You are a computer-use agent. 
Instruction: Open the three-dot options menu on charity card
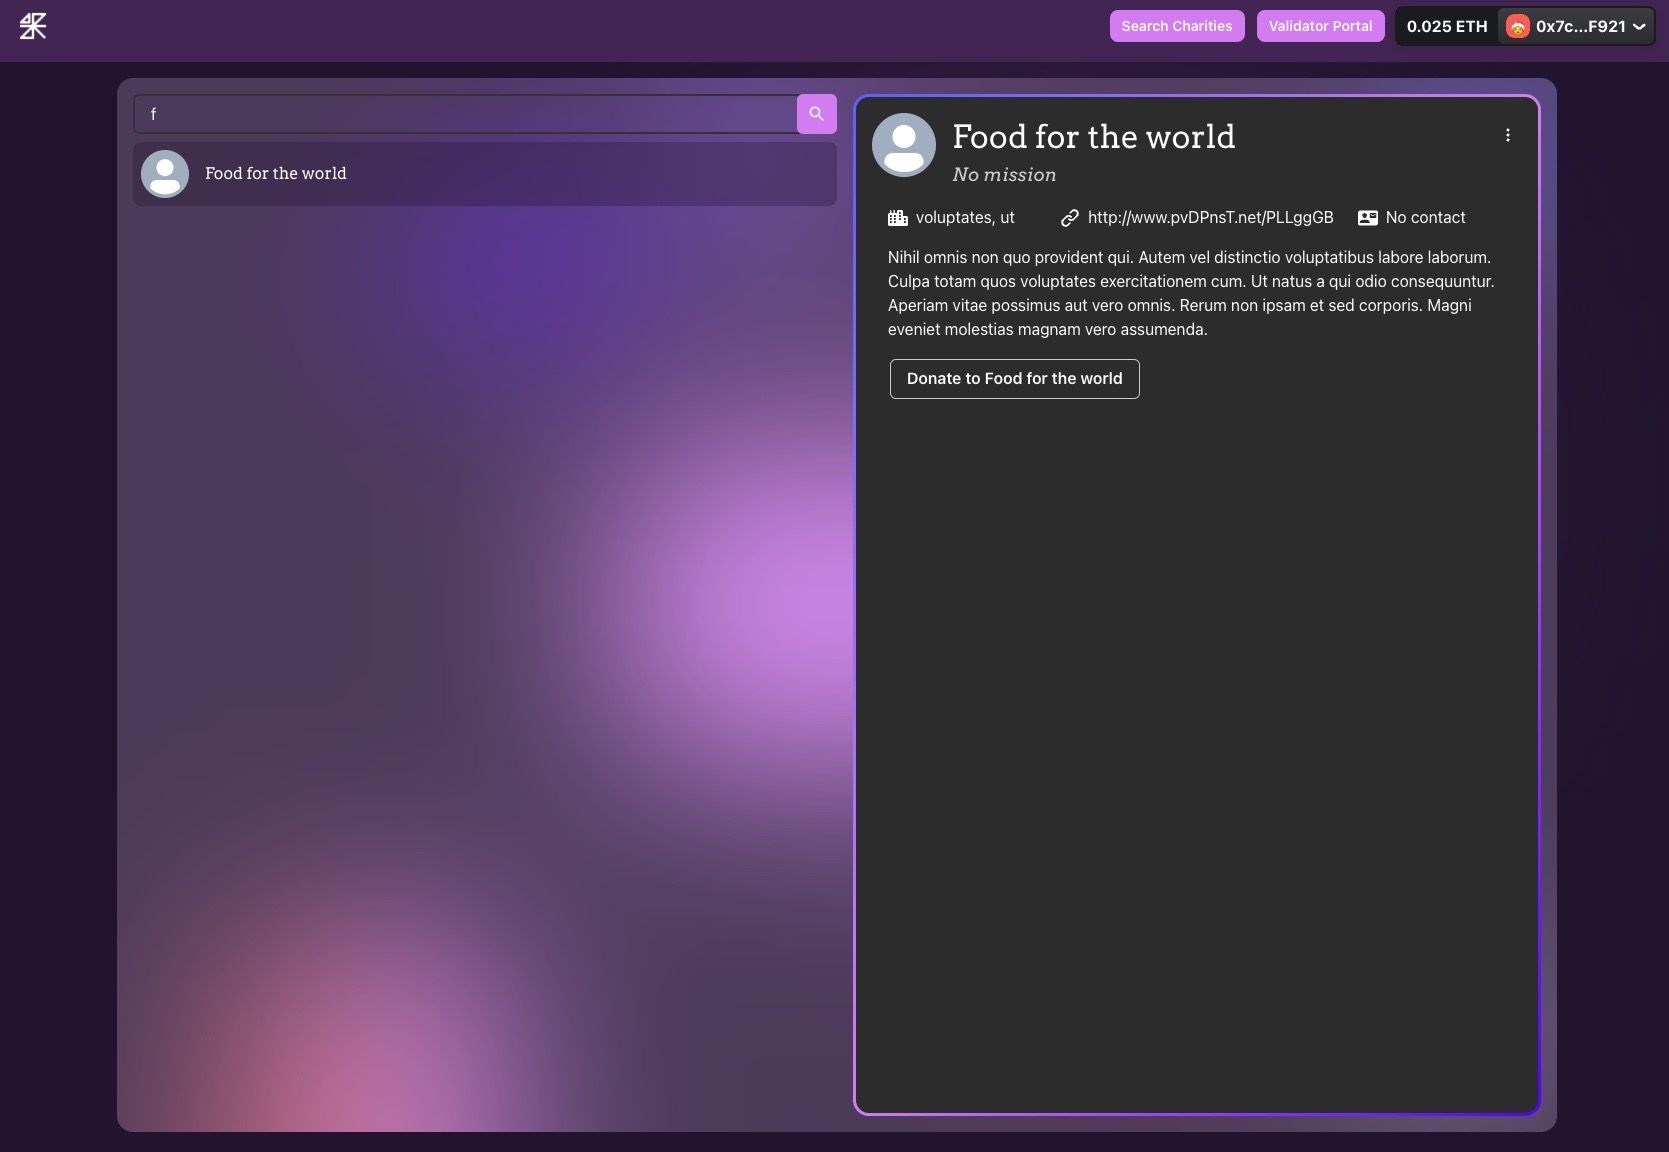[1508, 135]
